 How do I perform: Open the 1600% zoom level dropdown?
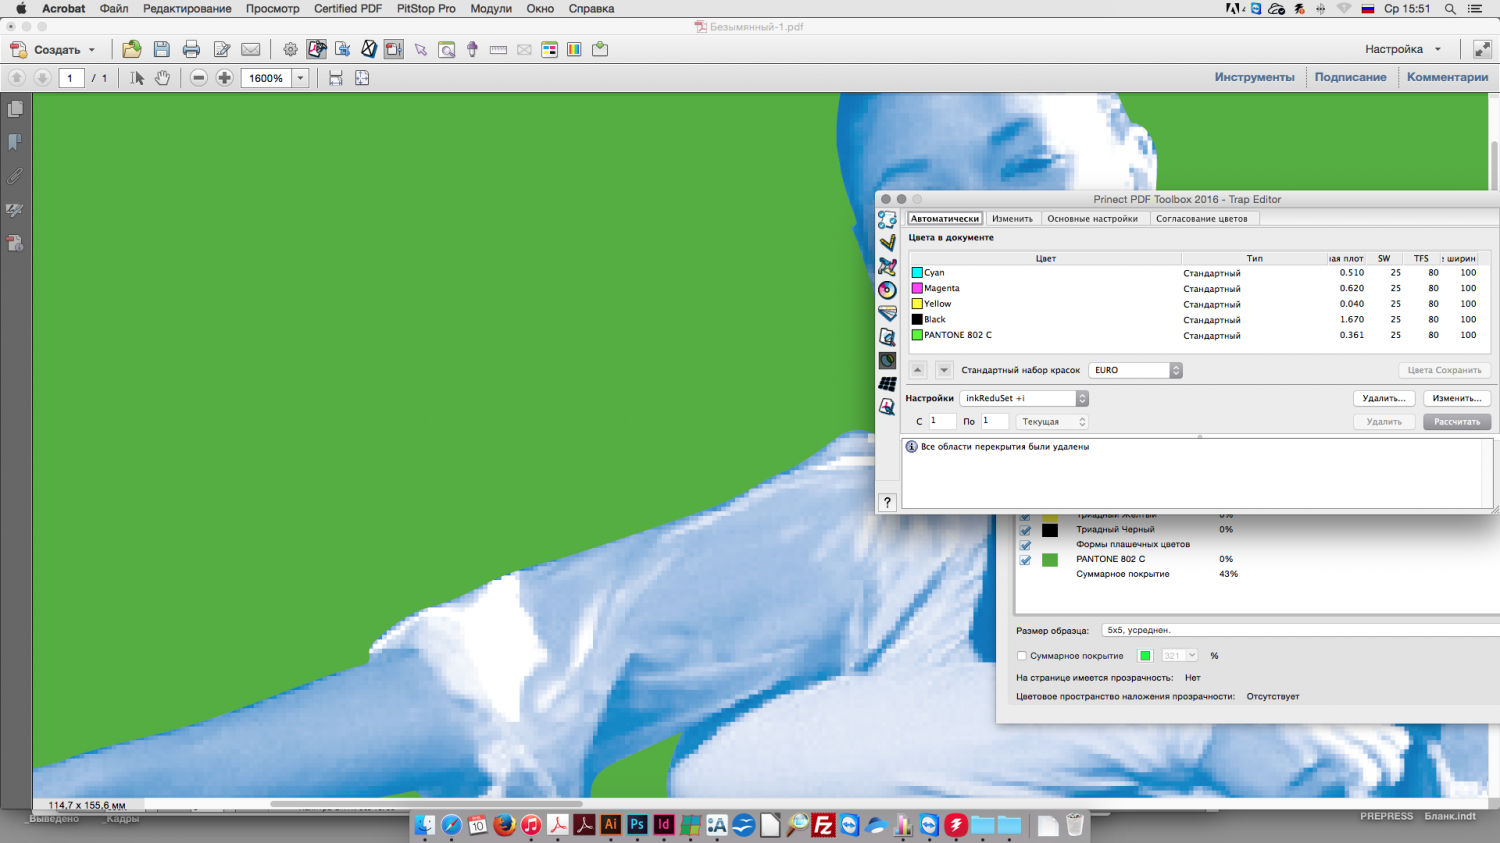click(x=300, y=78)
